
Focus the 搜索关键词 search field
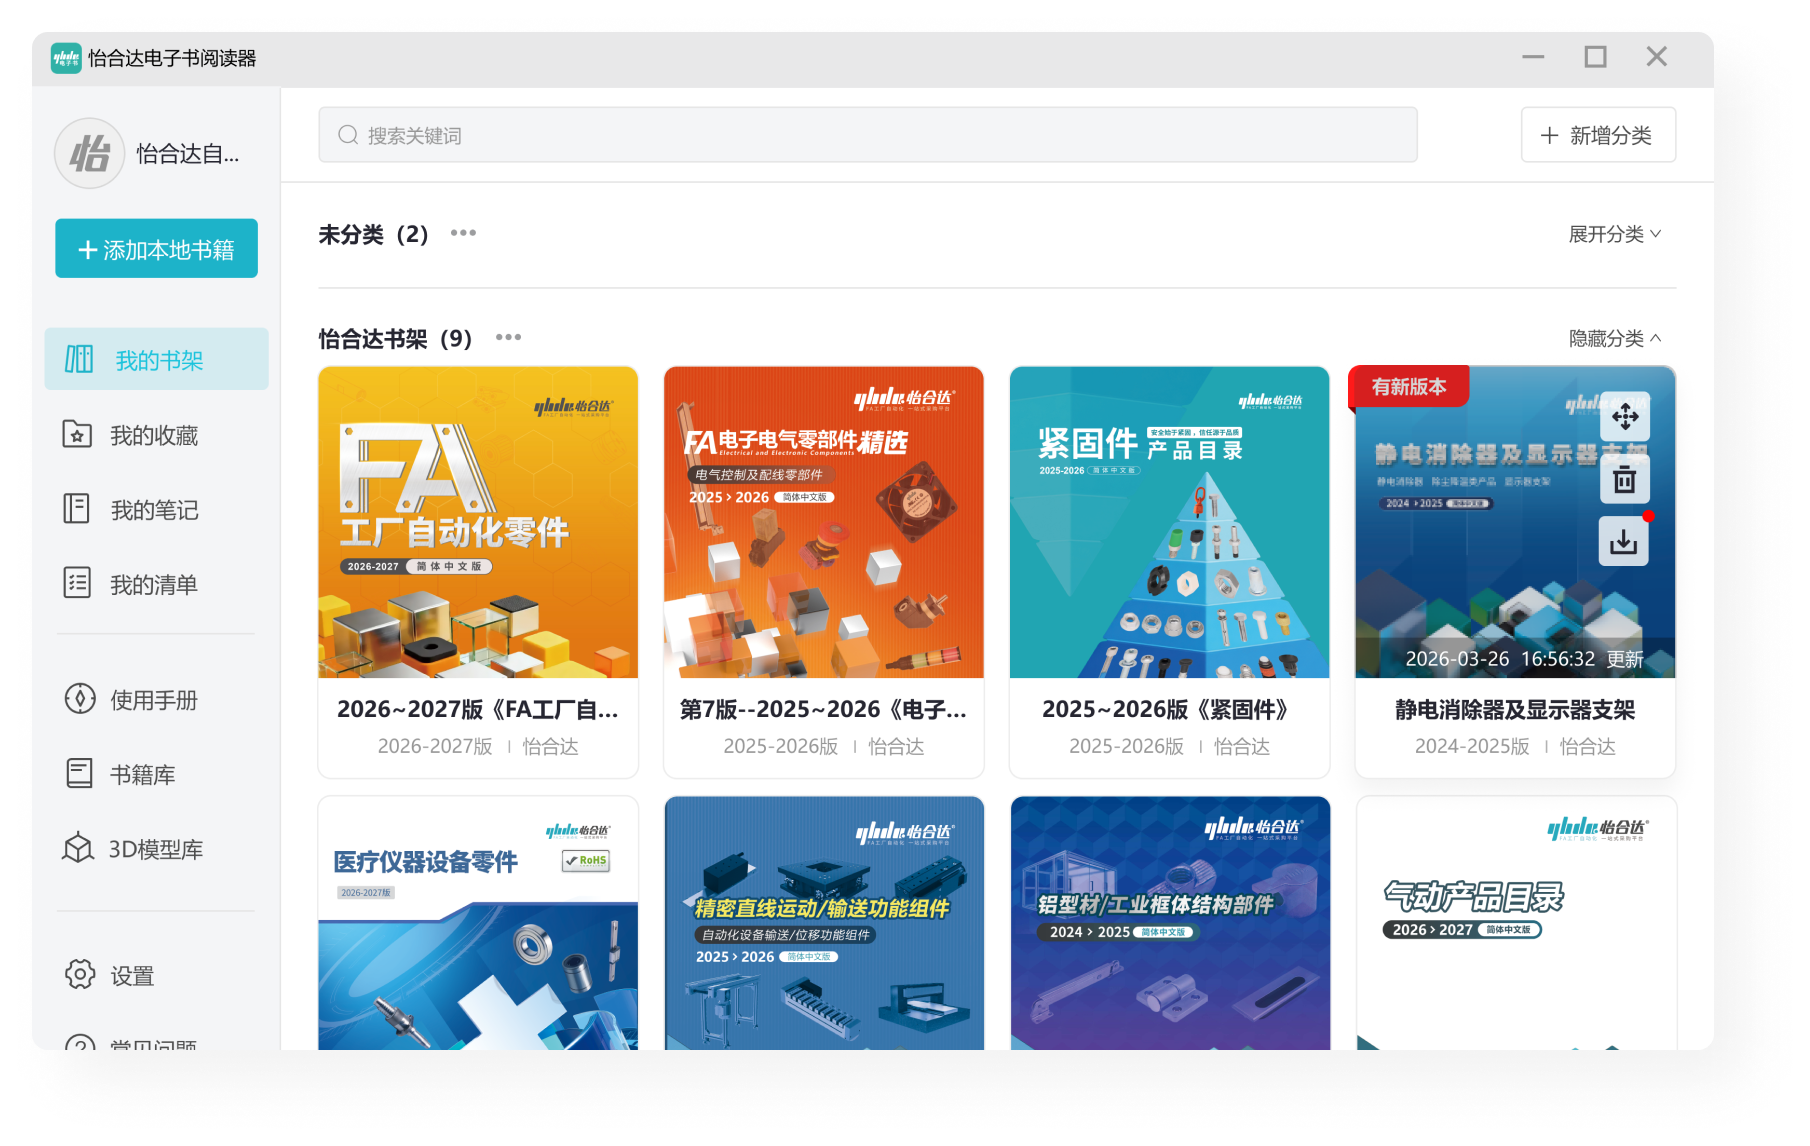pos(868,135)
